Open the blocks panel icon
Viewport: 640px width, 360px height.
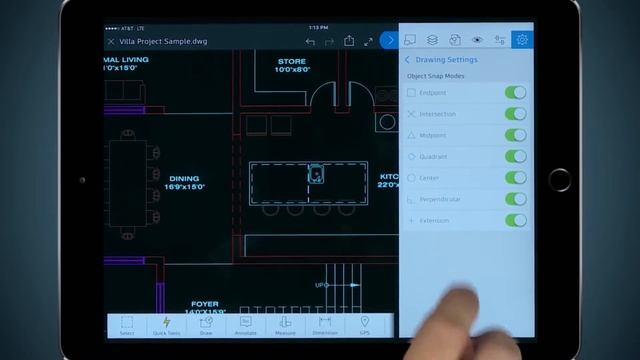[x=455, y=40]
